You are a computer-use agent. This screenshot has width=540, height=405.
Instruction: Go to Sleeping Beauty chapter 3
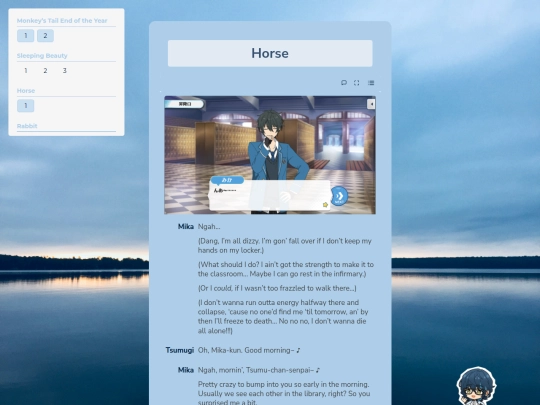click(x=64, y=71)
